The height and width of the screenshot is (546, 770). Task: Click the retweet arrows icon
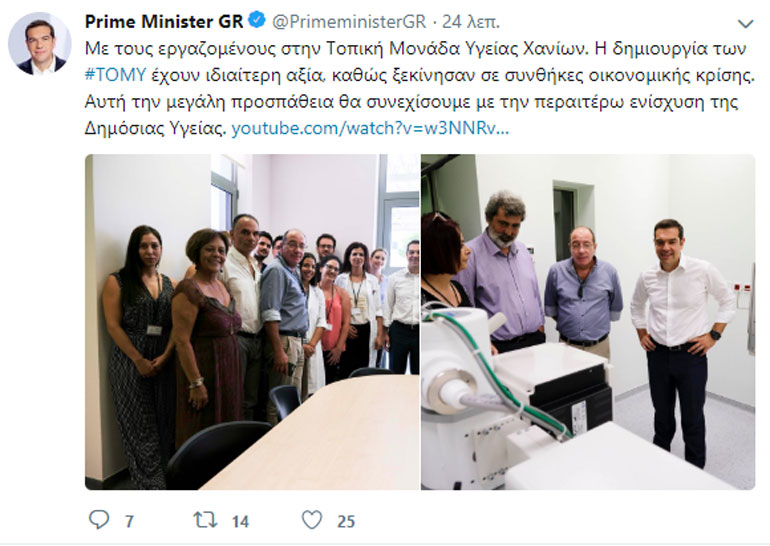click(205, 520)
